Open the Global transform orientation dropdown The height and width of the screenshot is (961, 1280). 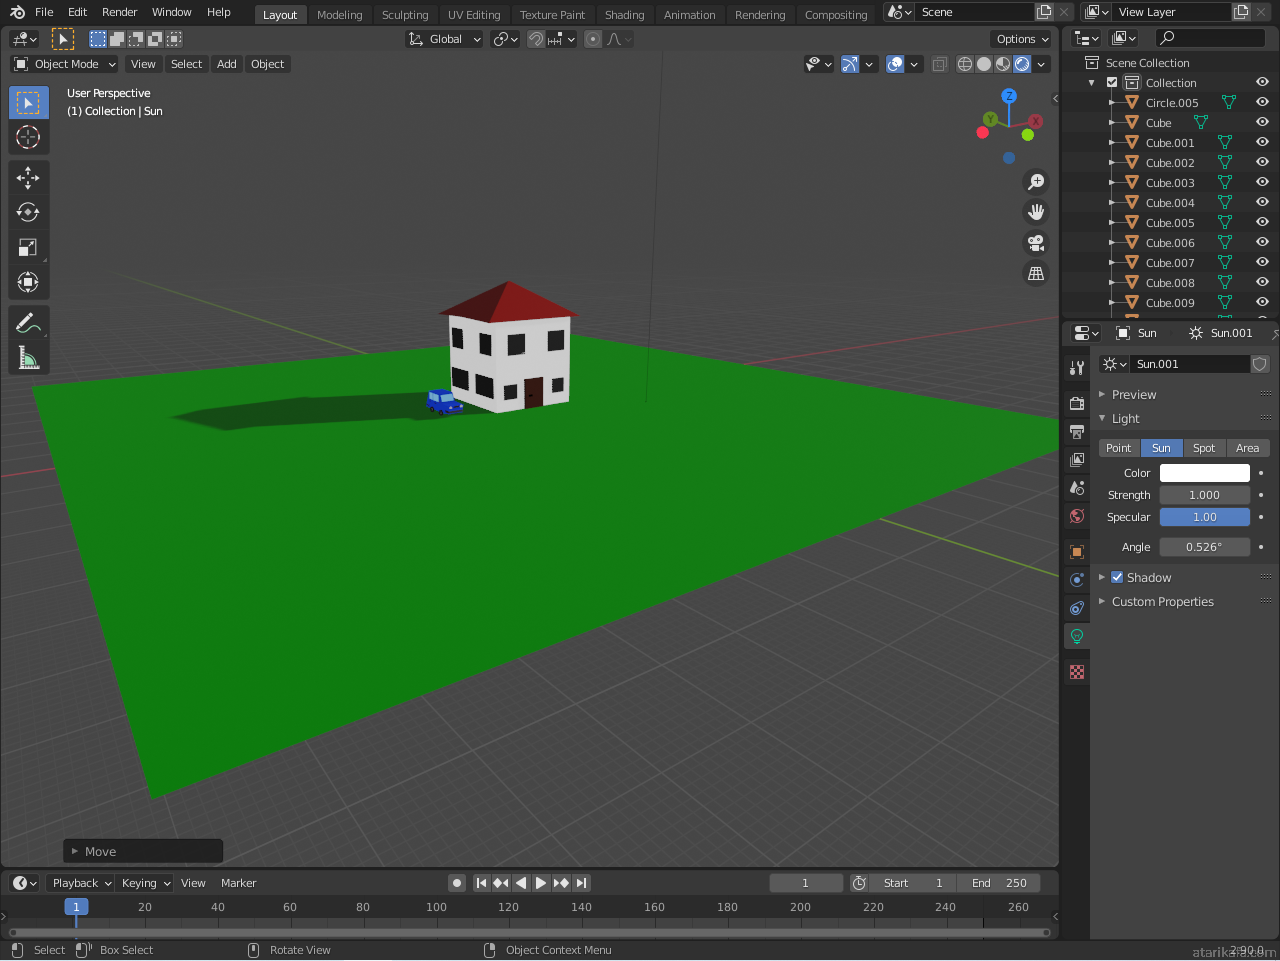pos(444,39)
